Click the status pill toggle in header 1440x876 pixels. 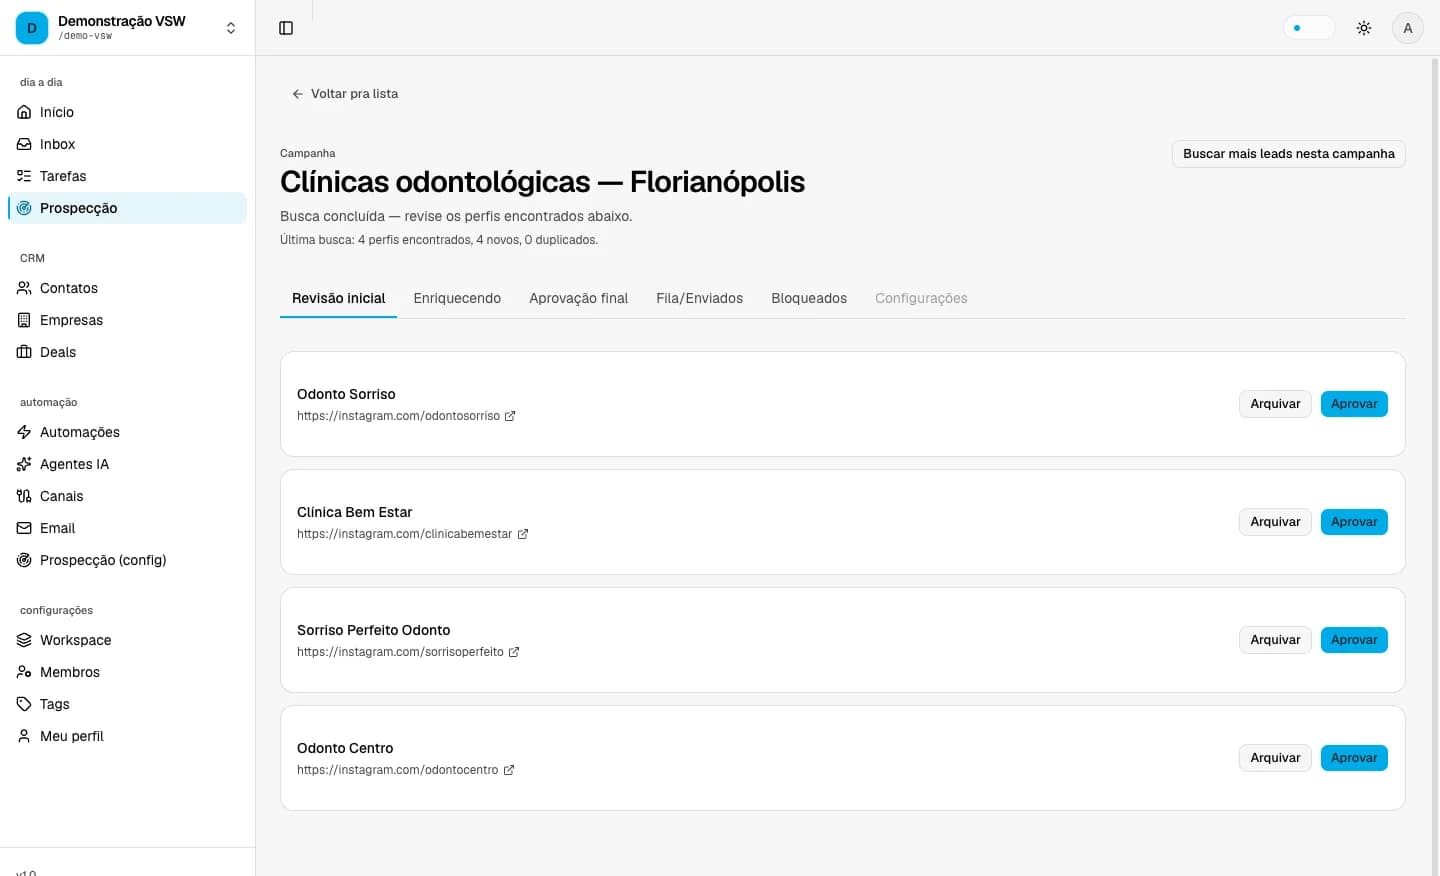coord(1309,28)
